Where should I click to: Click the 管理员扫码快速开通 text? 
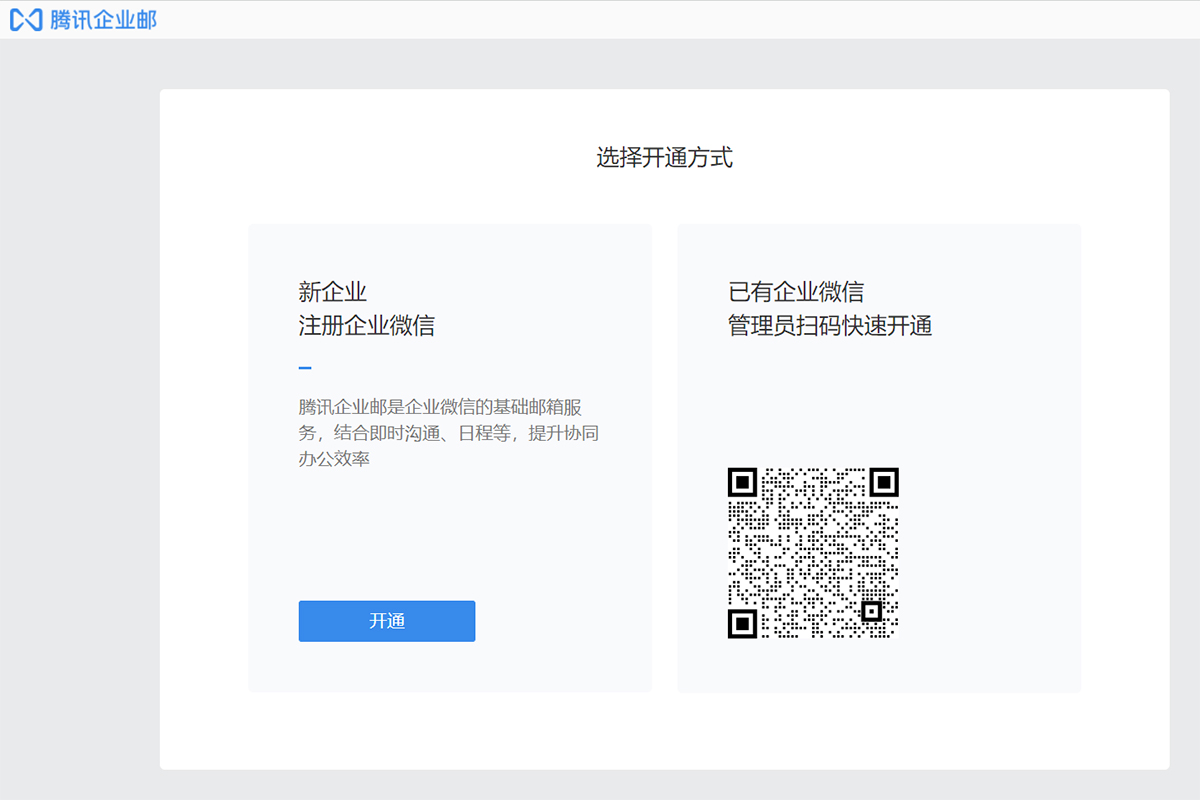pyautogui.click(x=830, y=325)
